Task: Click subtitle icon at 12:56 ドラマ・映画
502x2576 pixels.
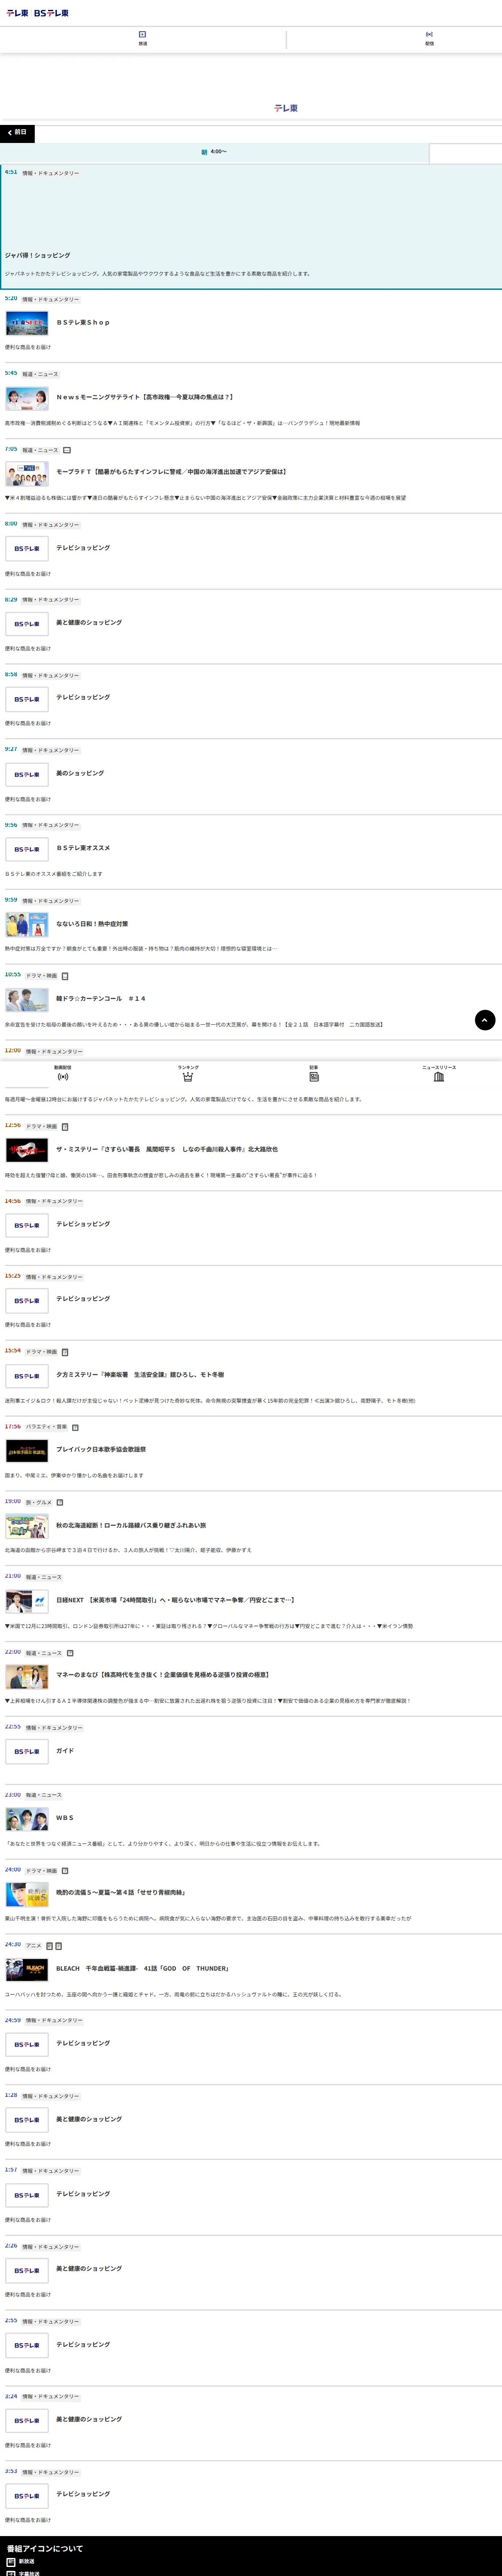Action: (65, 1127)
